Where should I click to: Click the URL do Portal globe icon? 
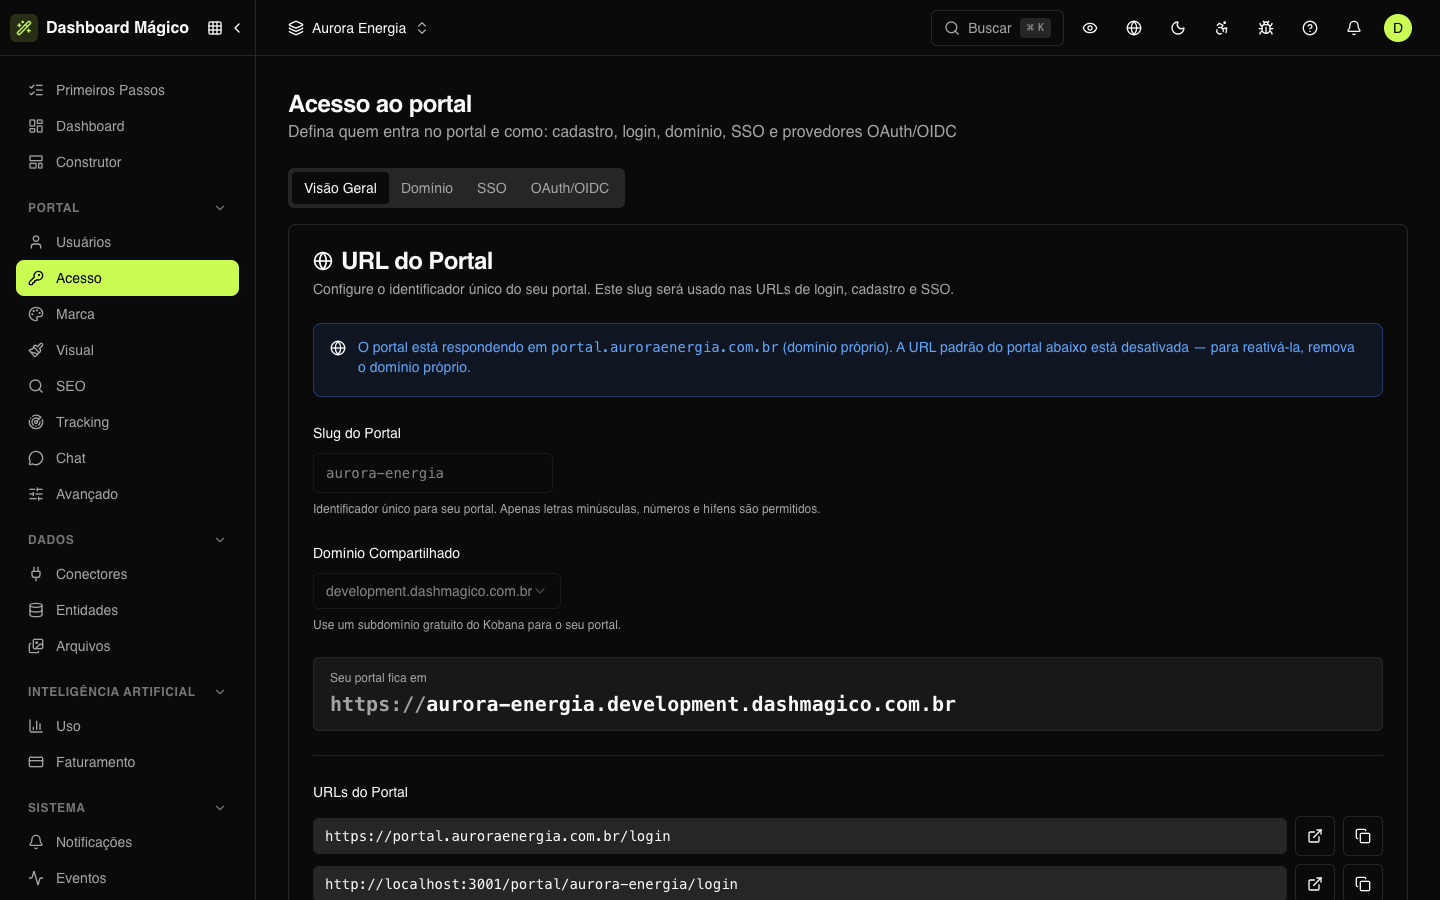[x=323, y=261]
